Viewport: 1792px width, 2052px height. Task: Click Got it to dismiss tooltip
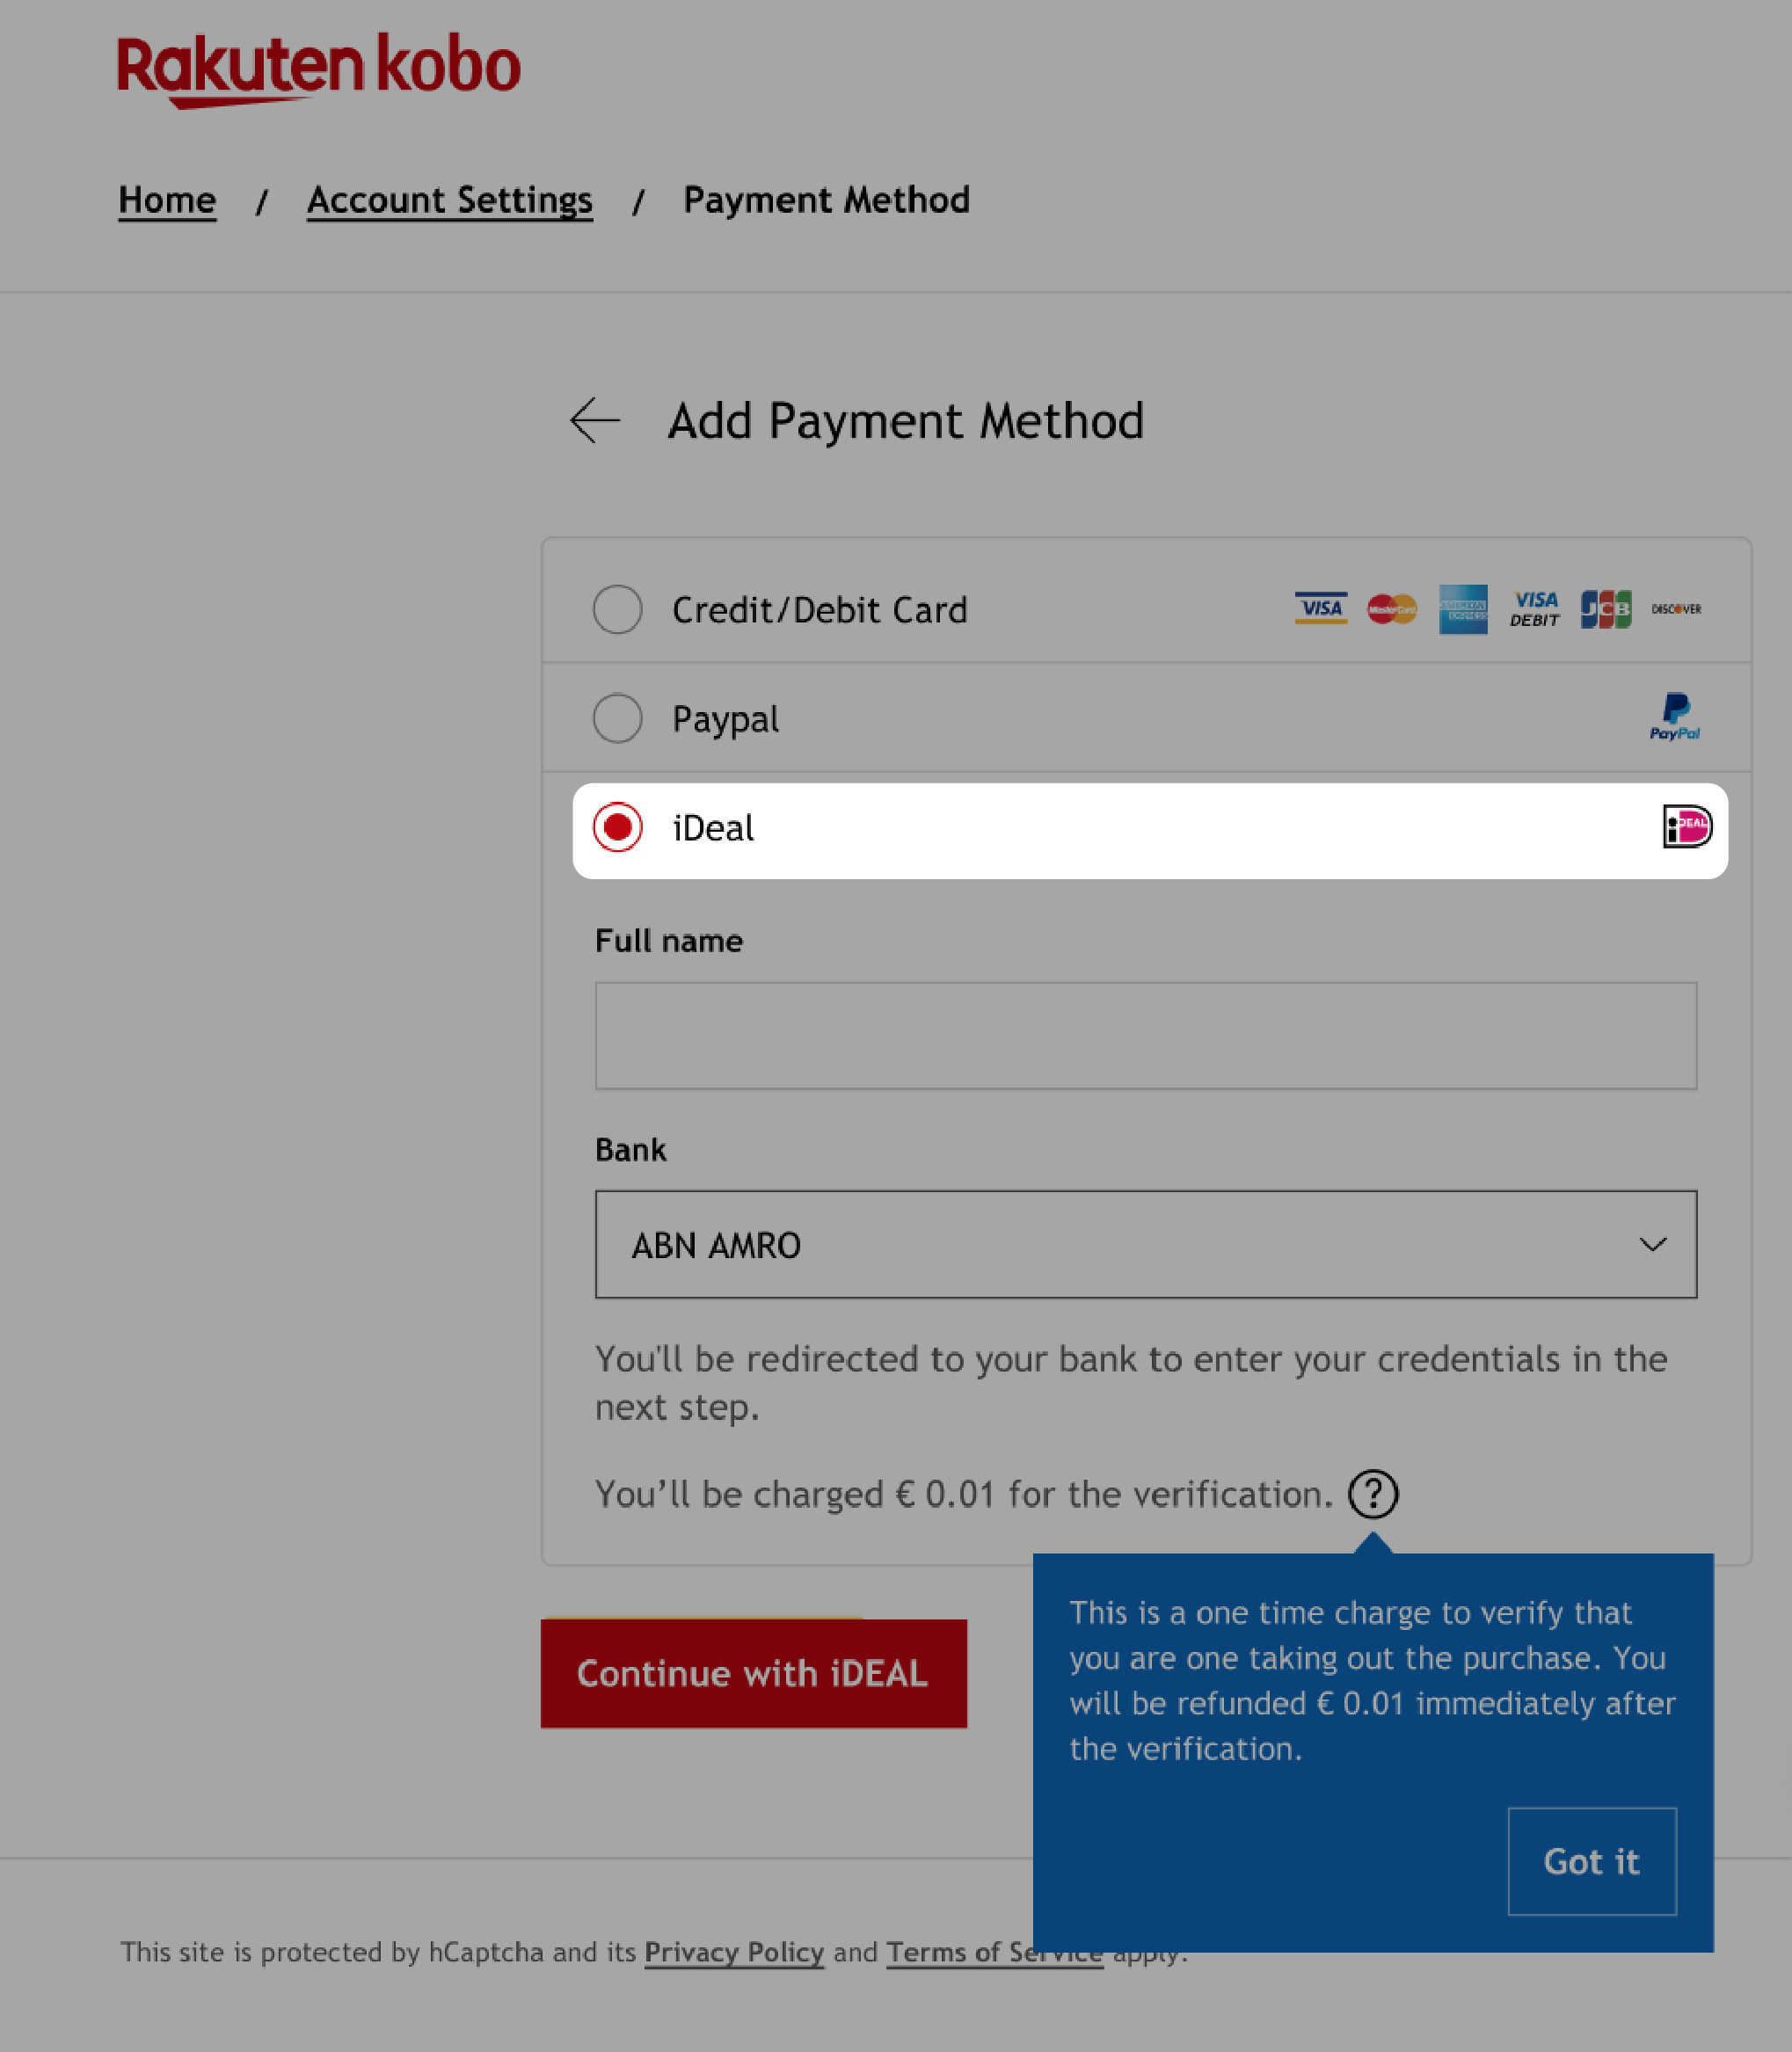tap(1590, 1860)
